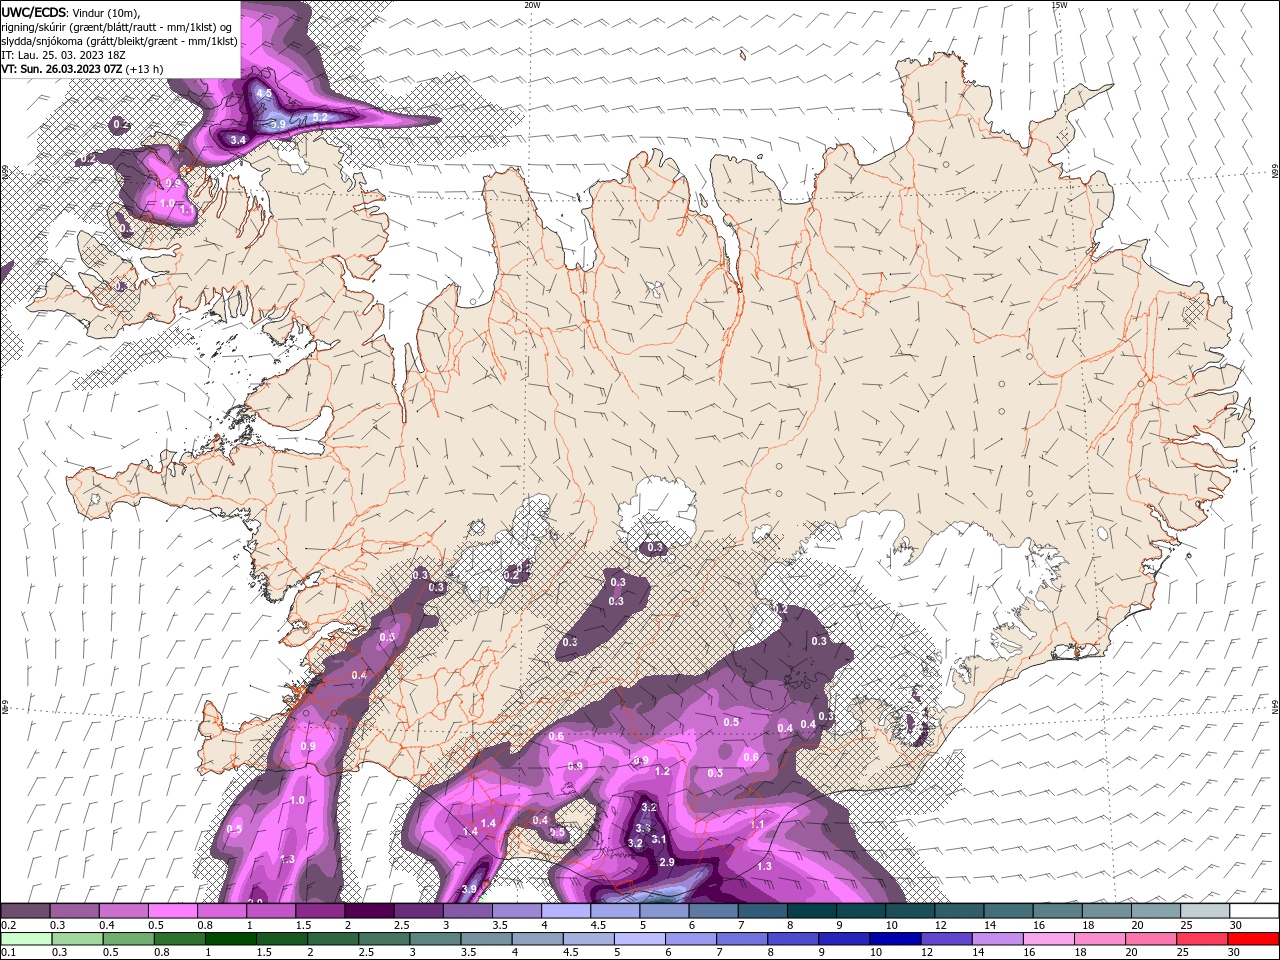Image resolution: width=1280 pixels, height=960 pixels.
Task: Click the 20 label in snow legend
Action: pyautogui.click(x=1138, y=925)
